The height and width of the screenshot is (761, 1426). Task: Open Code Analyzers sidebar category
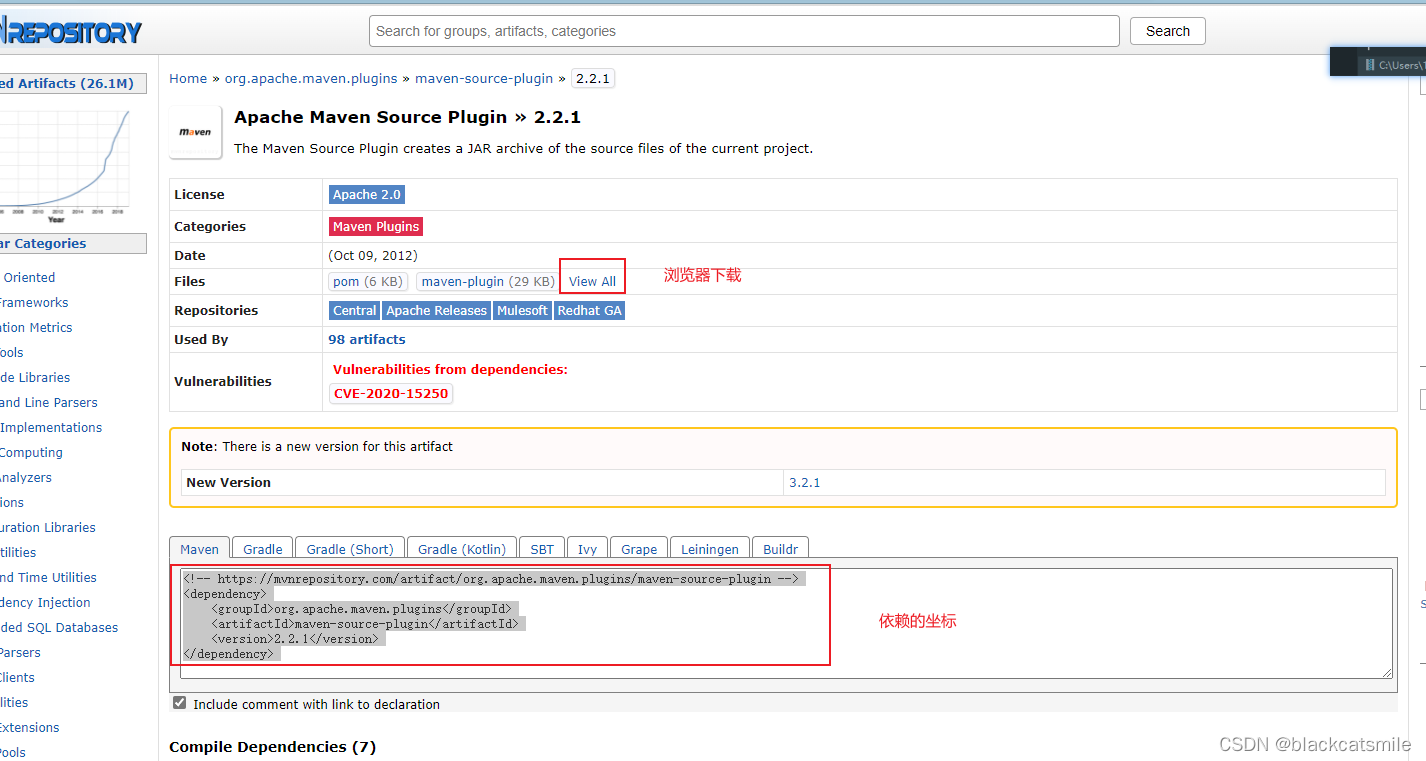pos(26,477)
